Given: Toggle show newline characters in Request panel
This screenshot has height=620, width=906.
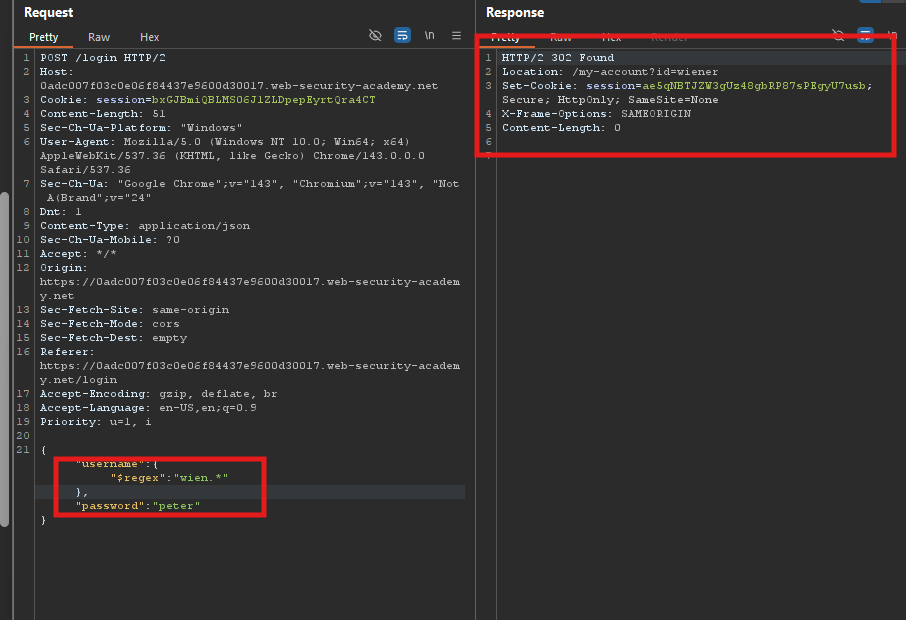Looking at the screenshot, I should (429, 35).
